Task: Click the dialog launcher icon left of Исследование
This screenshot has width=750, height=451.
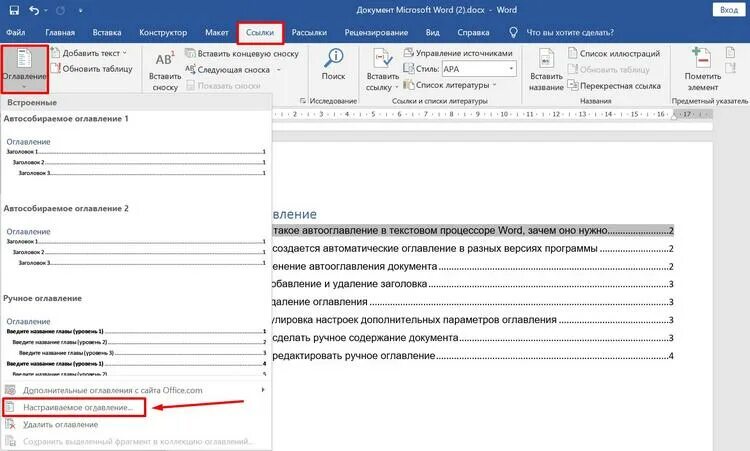Action: [x=303, y=100]
